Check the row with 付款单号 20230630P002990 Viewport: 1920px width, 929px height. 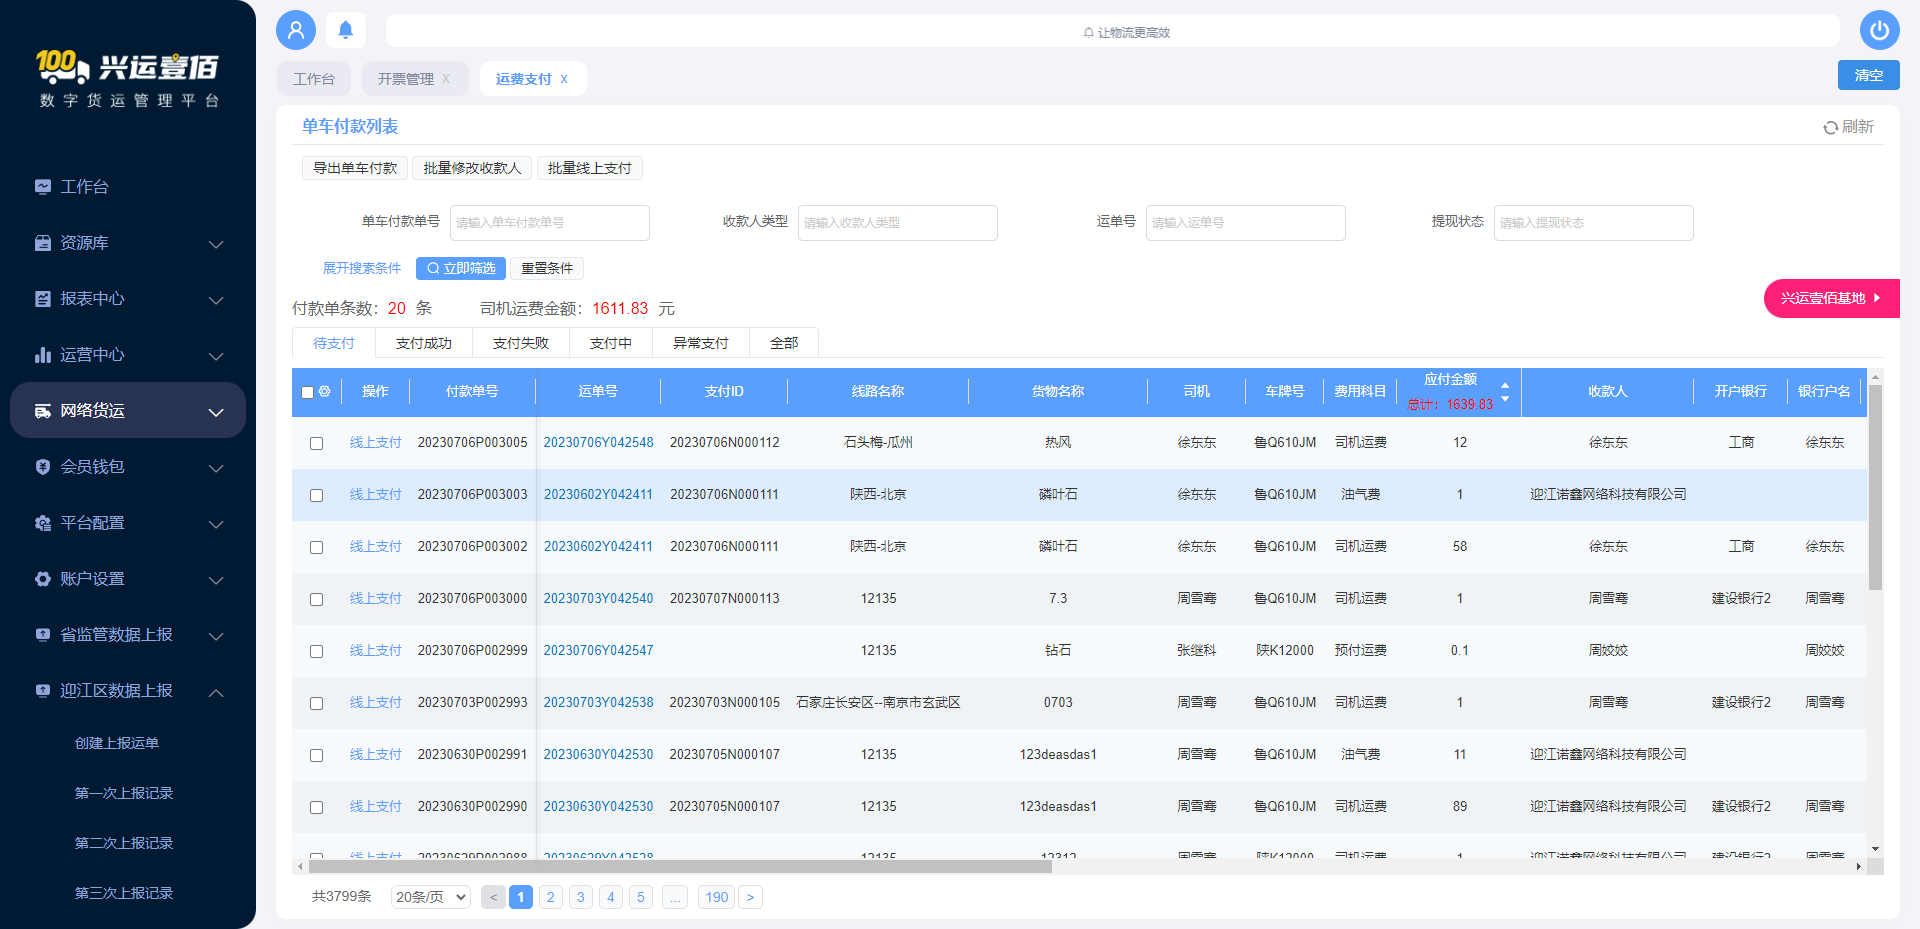(x=316, y=807)
